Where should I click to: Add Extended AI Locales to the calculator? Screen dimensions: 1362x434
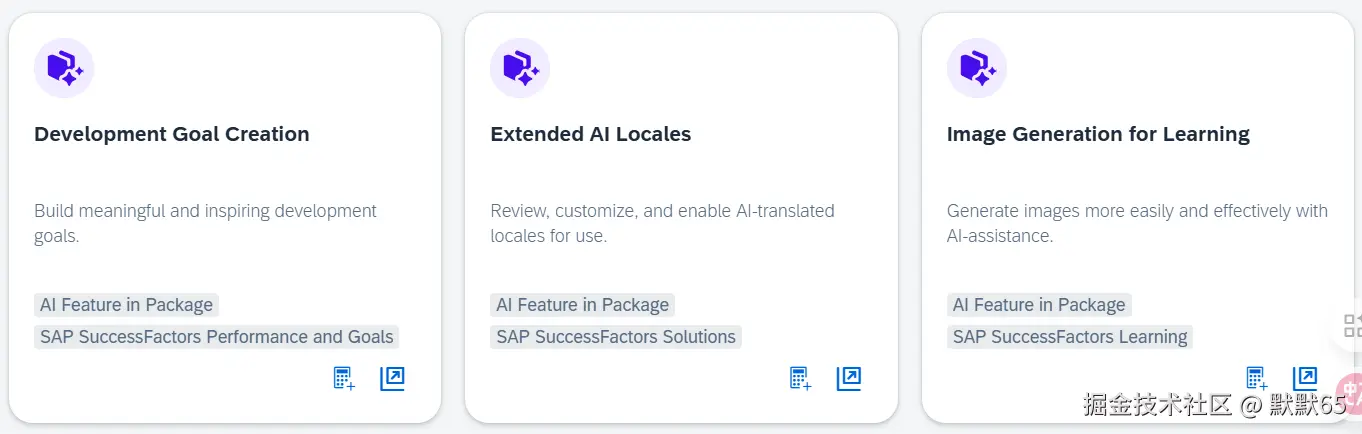(800, 379)
